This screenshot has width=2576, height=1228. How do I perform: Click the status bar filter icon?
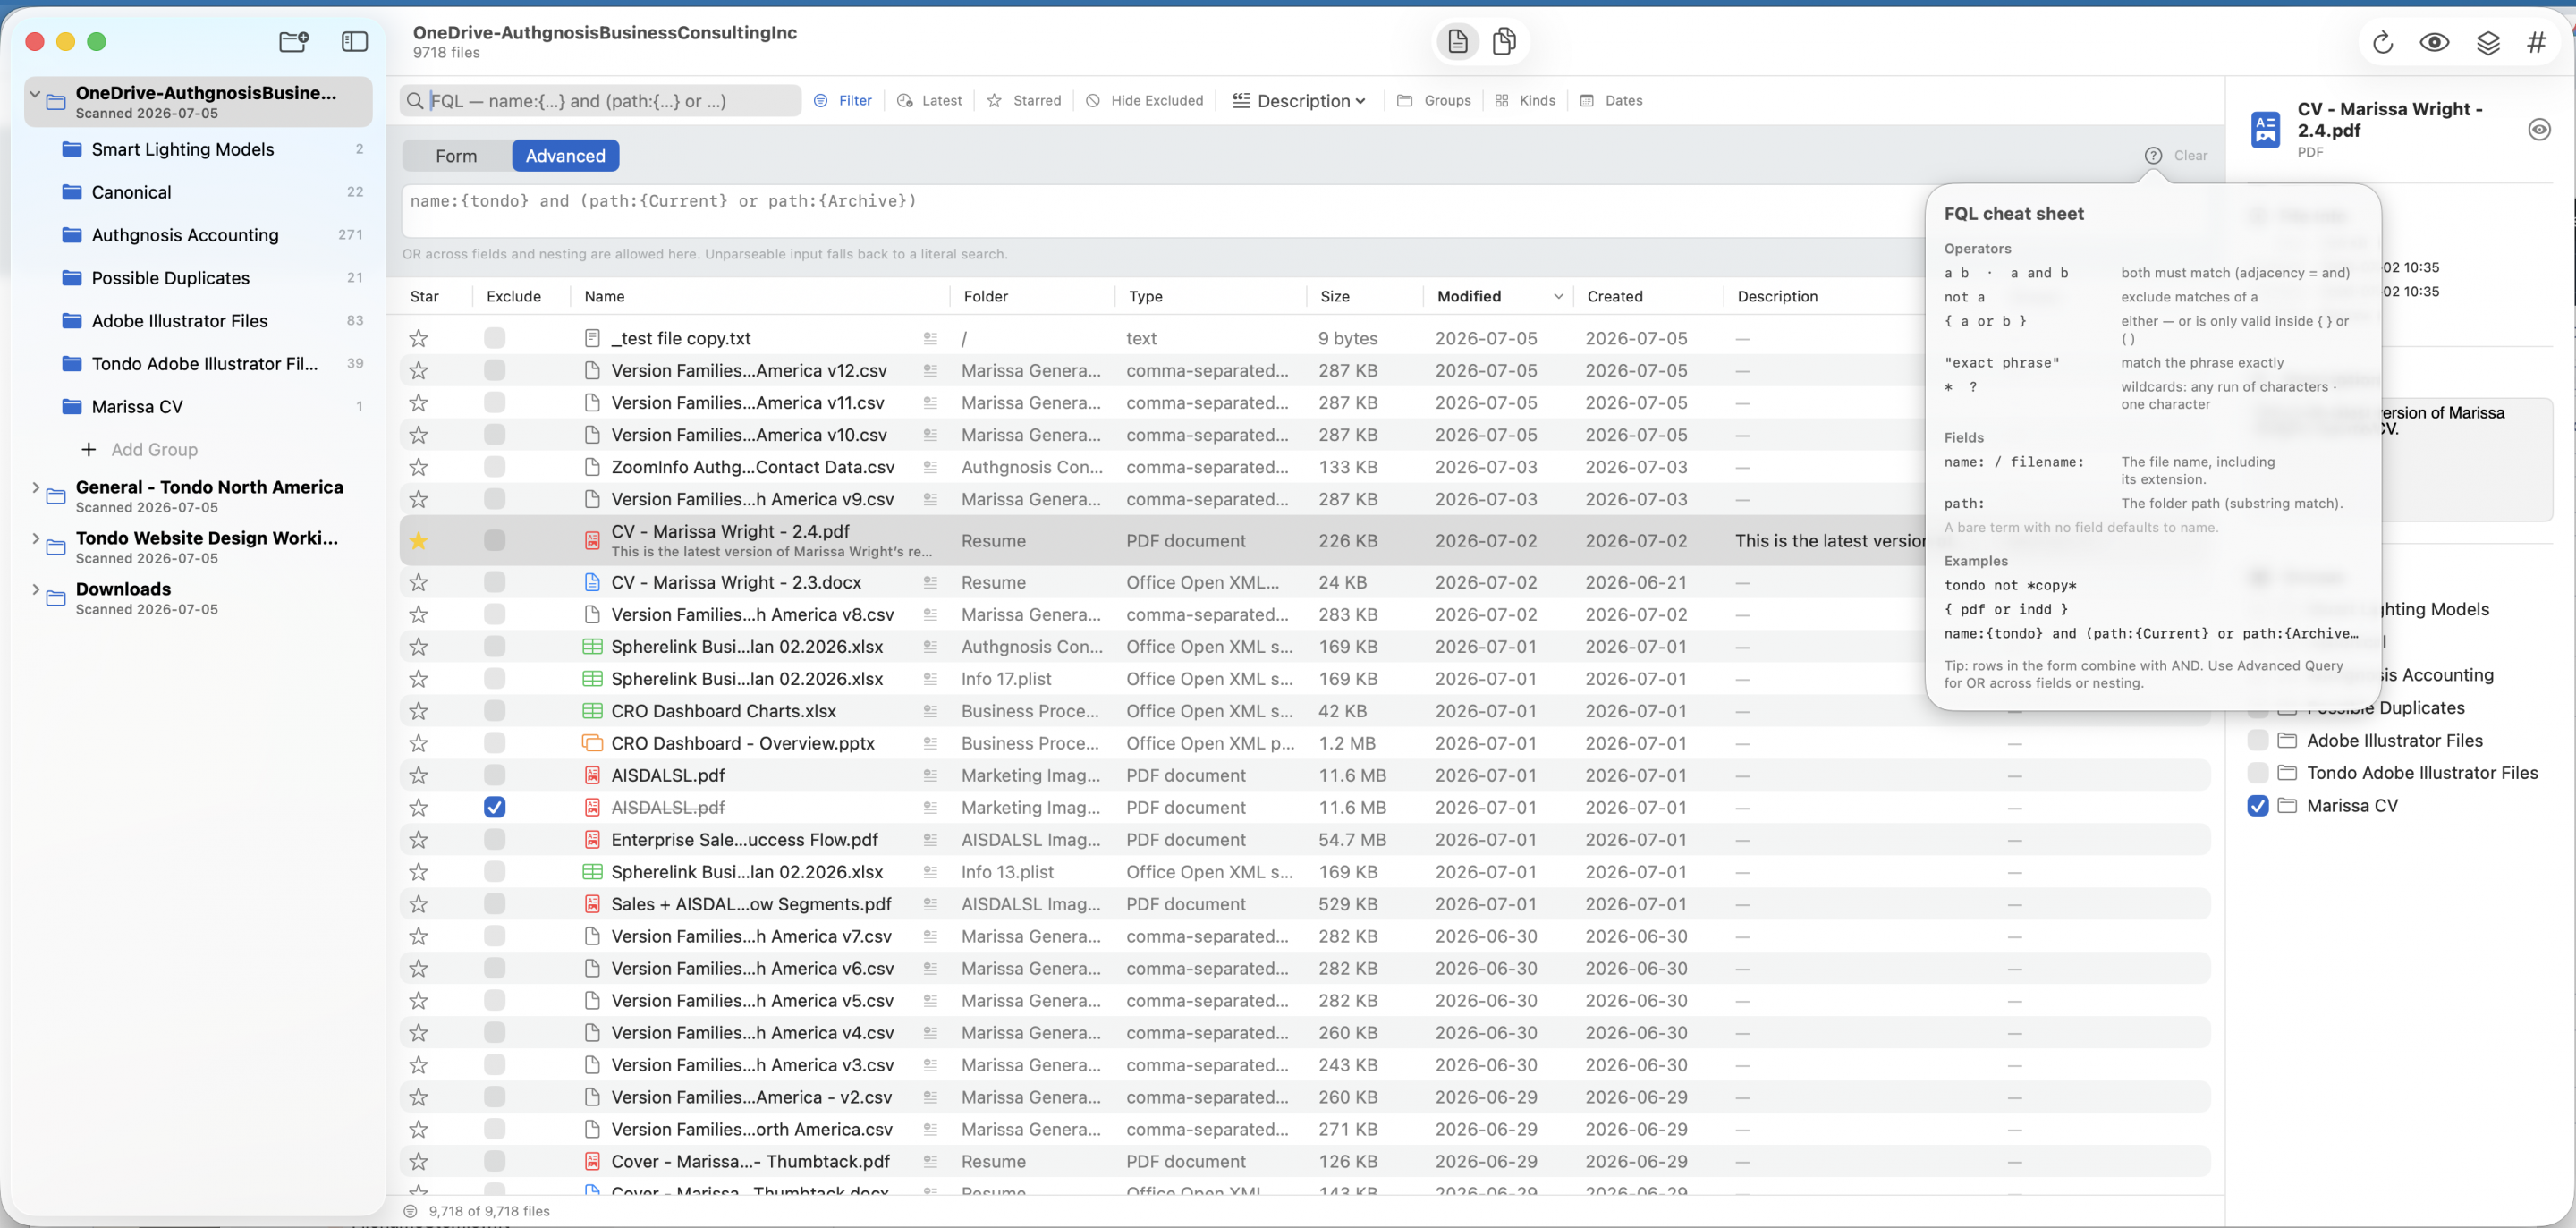410,1210
